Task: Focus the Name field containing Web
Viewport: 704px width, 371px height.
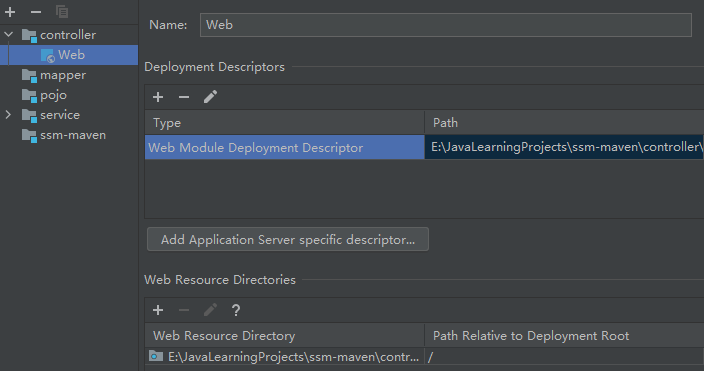Action: [445, 25]
